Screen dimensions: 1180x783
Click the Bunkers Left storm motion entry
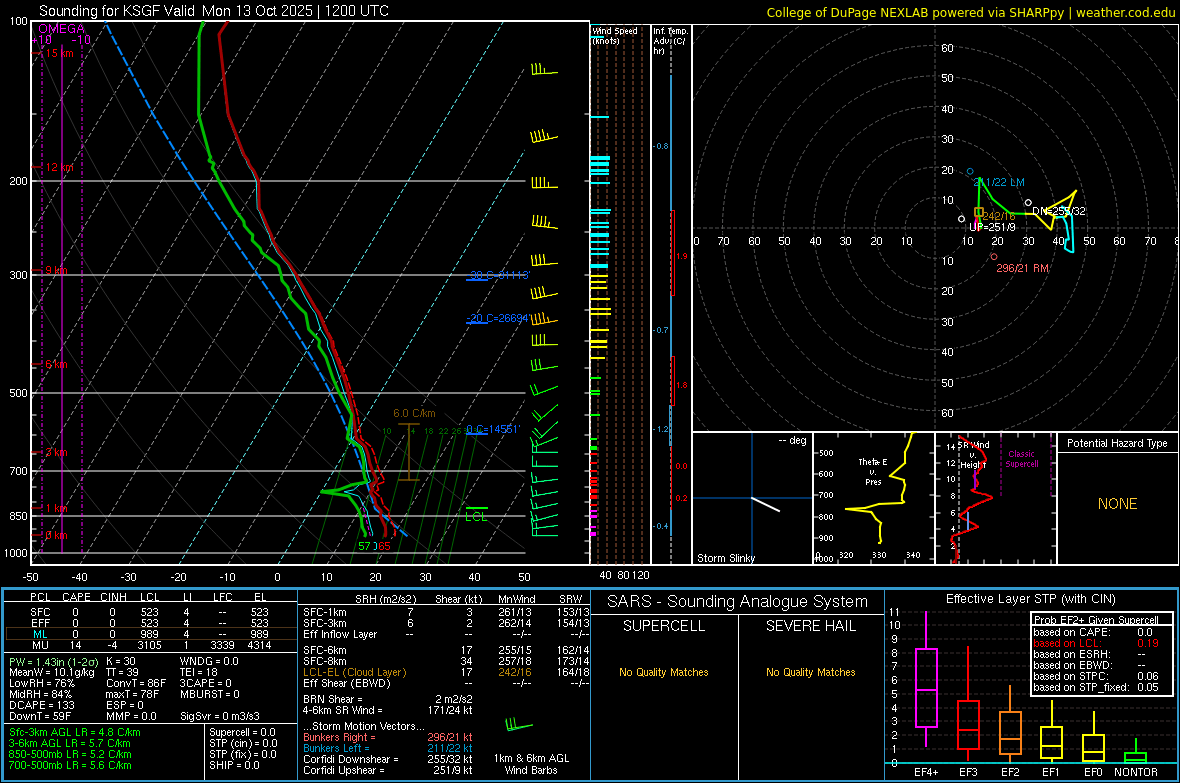pos(388,748)
